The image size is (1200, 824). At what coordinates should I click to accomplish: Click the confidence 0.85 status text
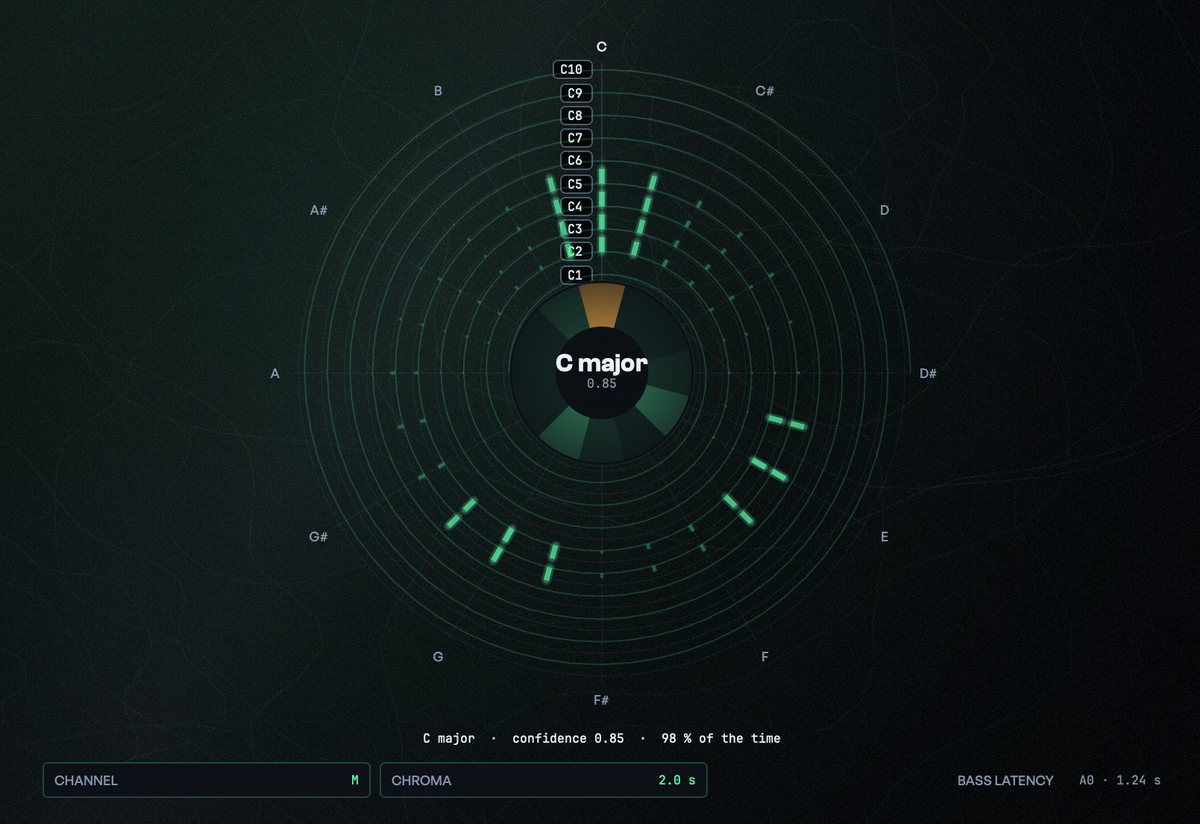click(x=568, y=738)
